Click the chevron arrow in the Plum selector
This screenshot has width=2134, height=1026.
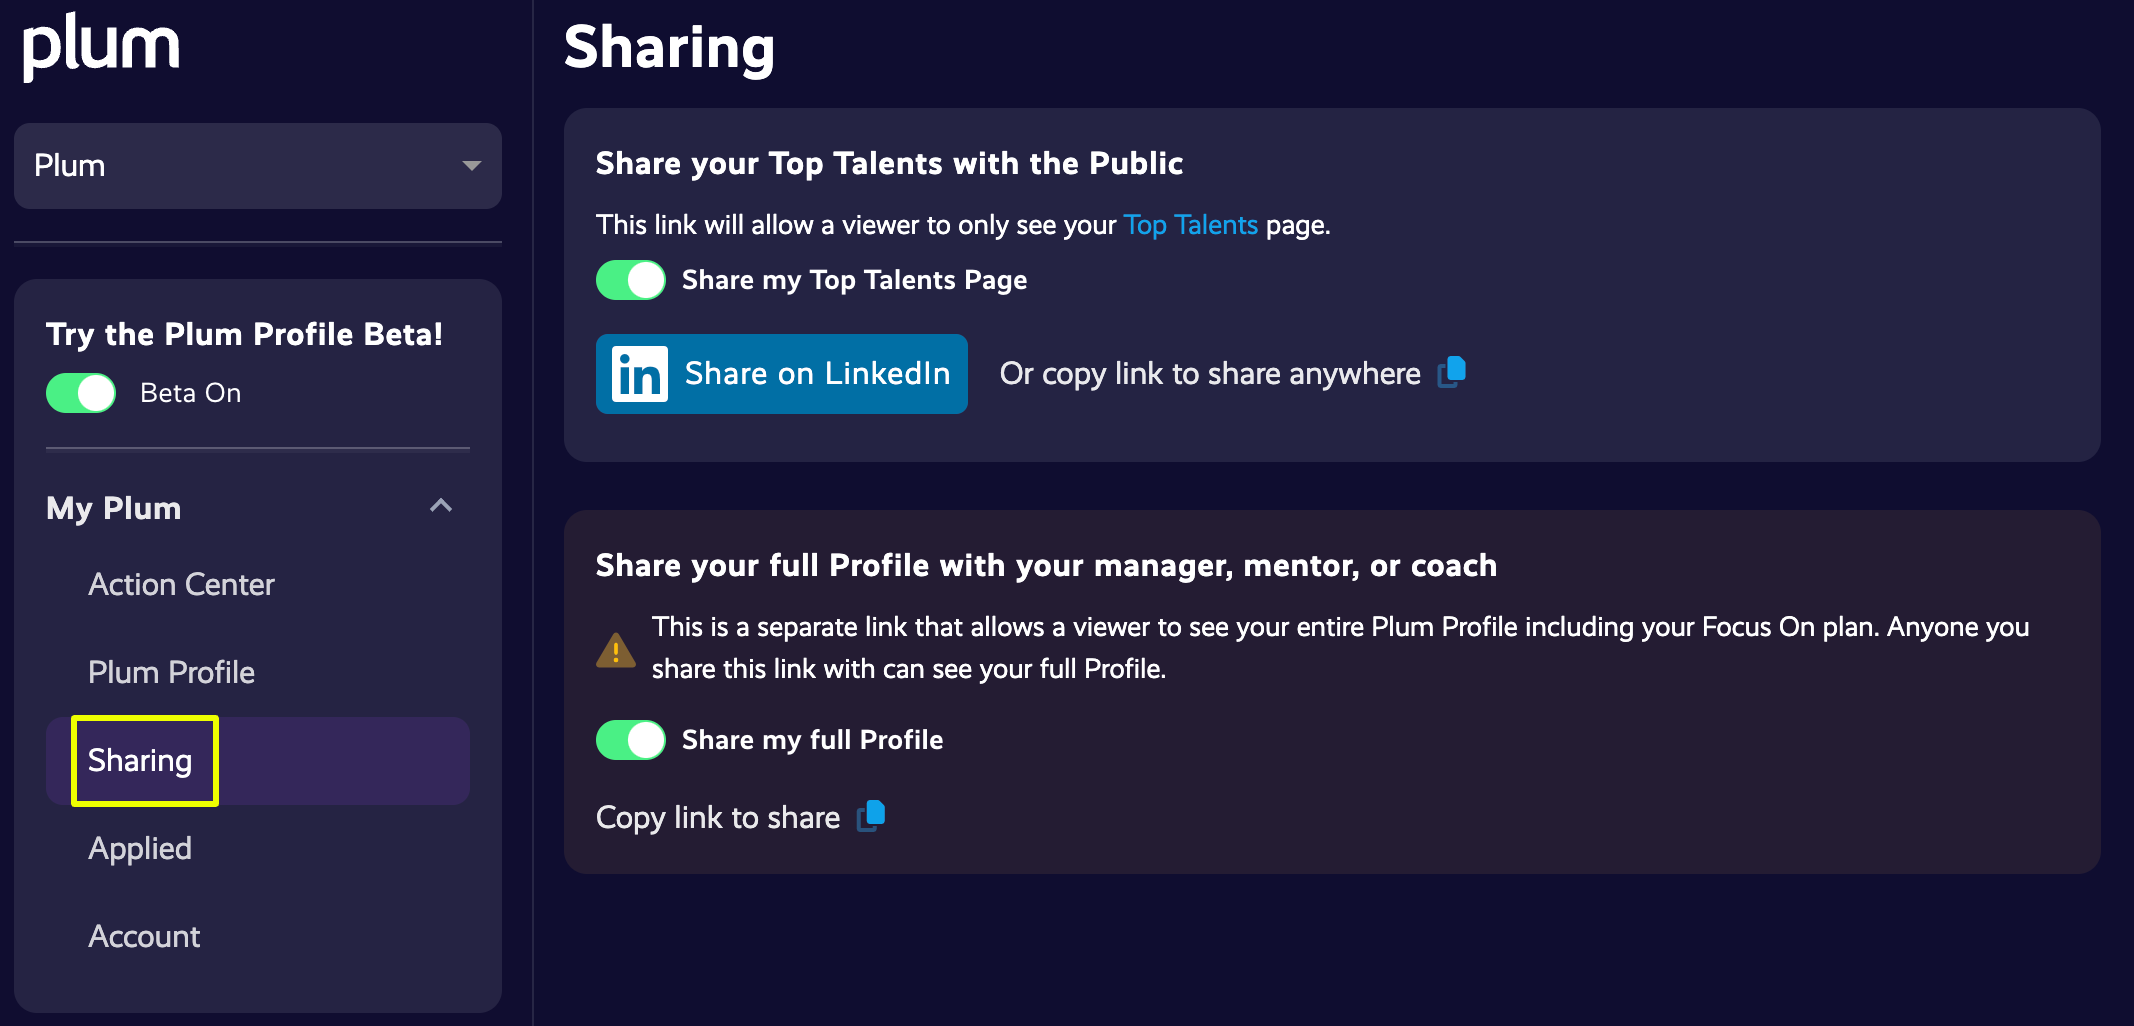(471, 166)
